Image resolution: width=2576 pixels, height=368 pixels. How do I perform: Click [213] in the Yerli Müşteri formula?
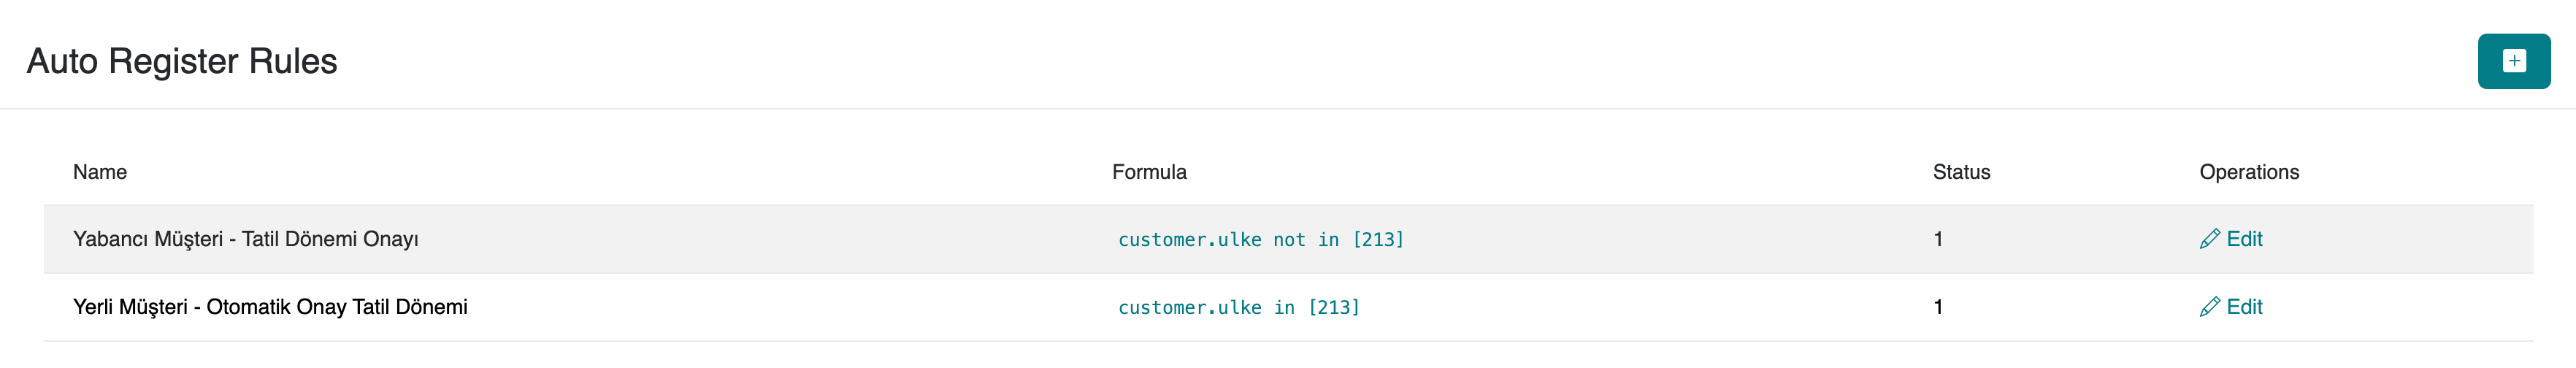click(1334, 308)
